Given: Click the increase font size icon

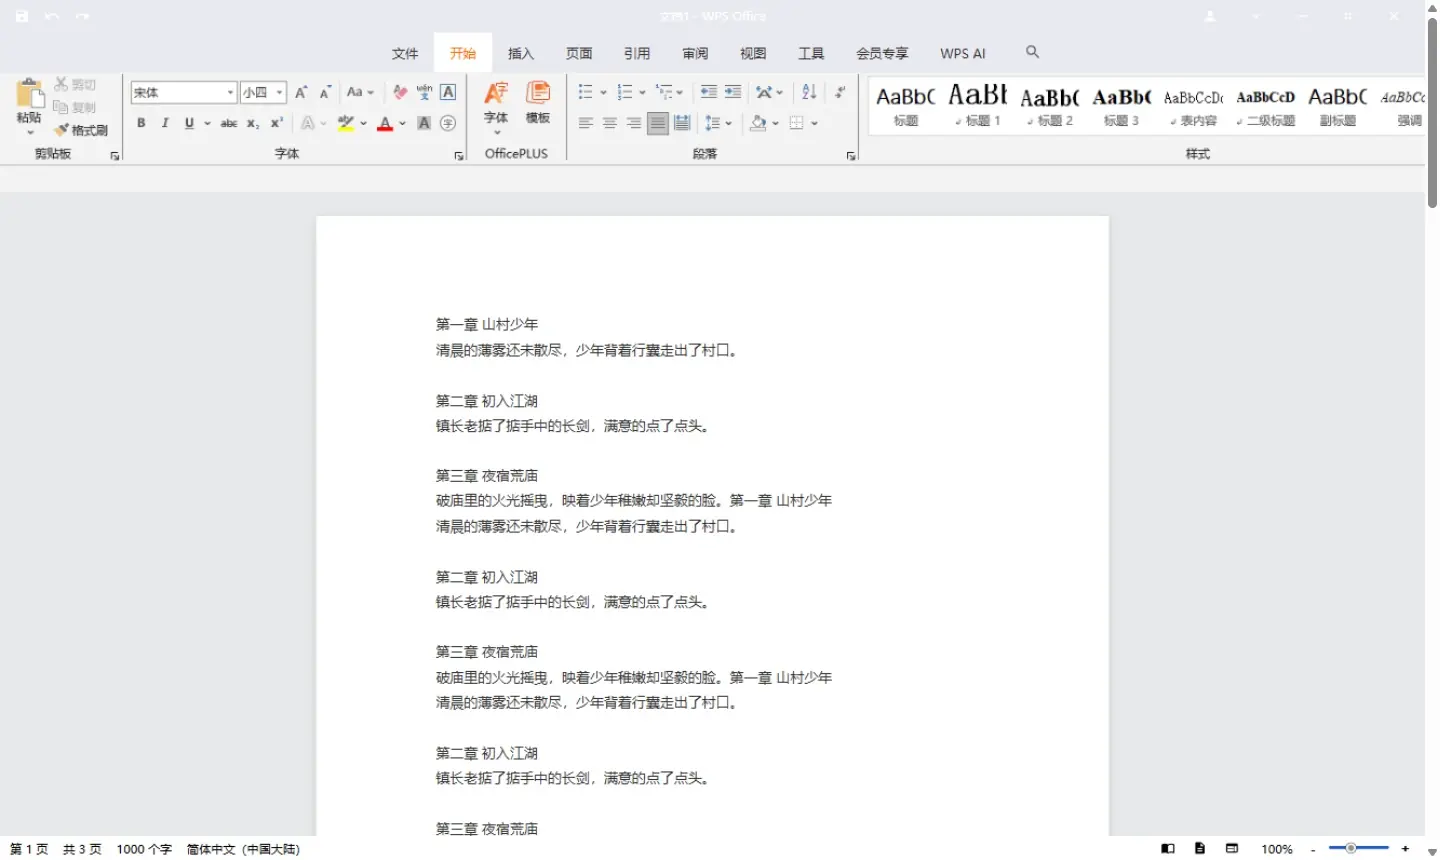Looking at the screenshot, I should coord(301,92).
